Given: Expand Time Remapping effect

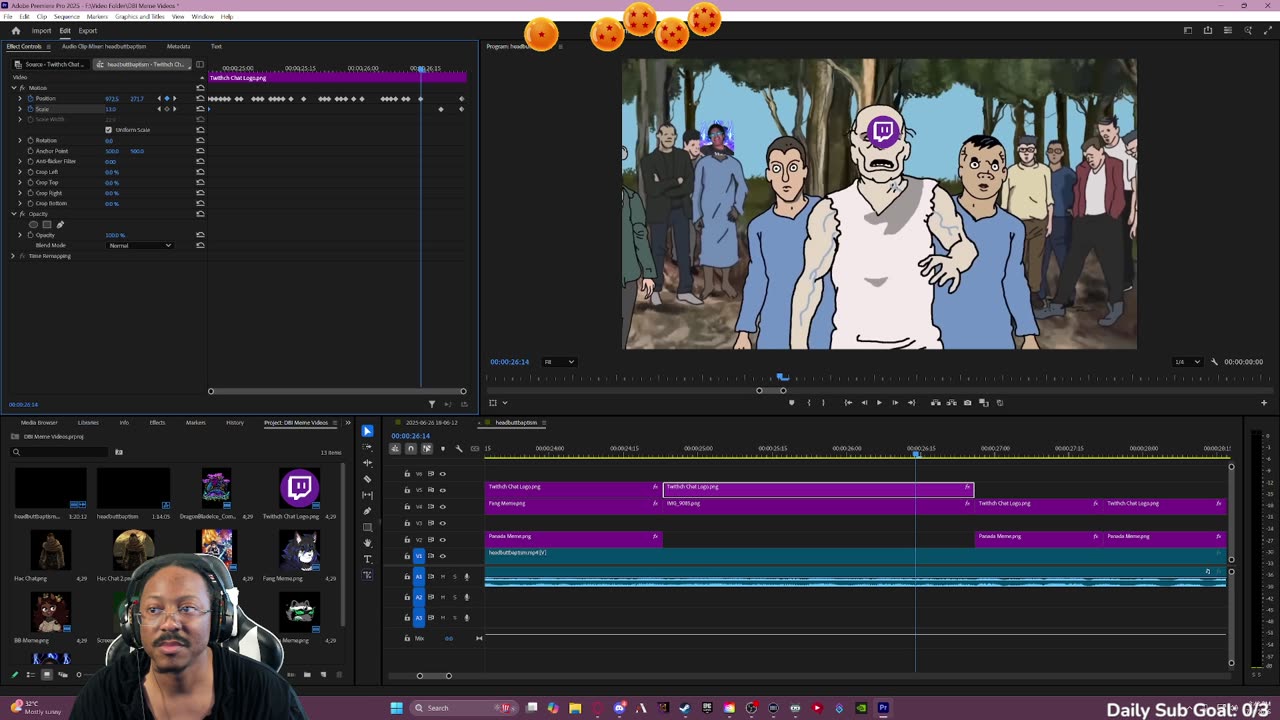Looking at the screenshot, I should (x=13, y=256).
